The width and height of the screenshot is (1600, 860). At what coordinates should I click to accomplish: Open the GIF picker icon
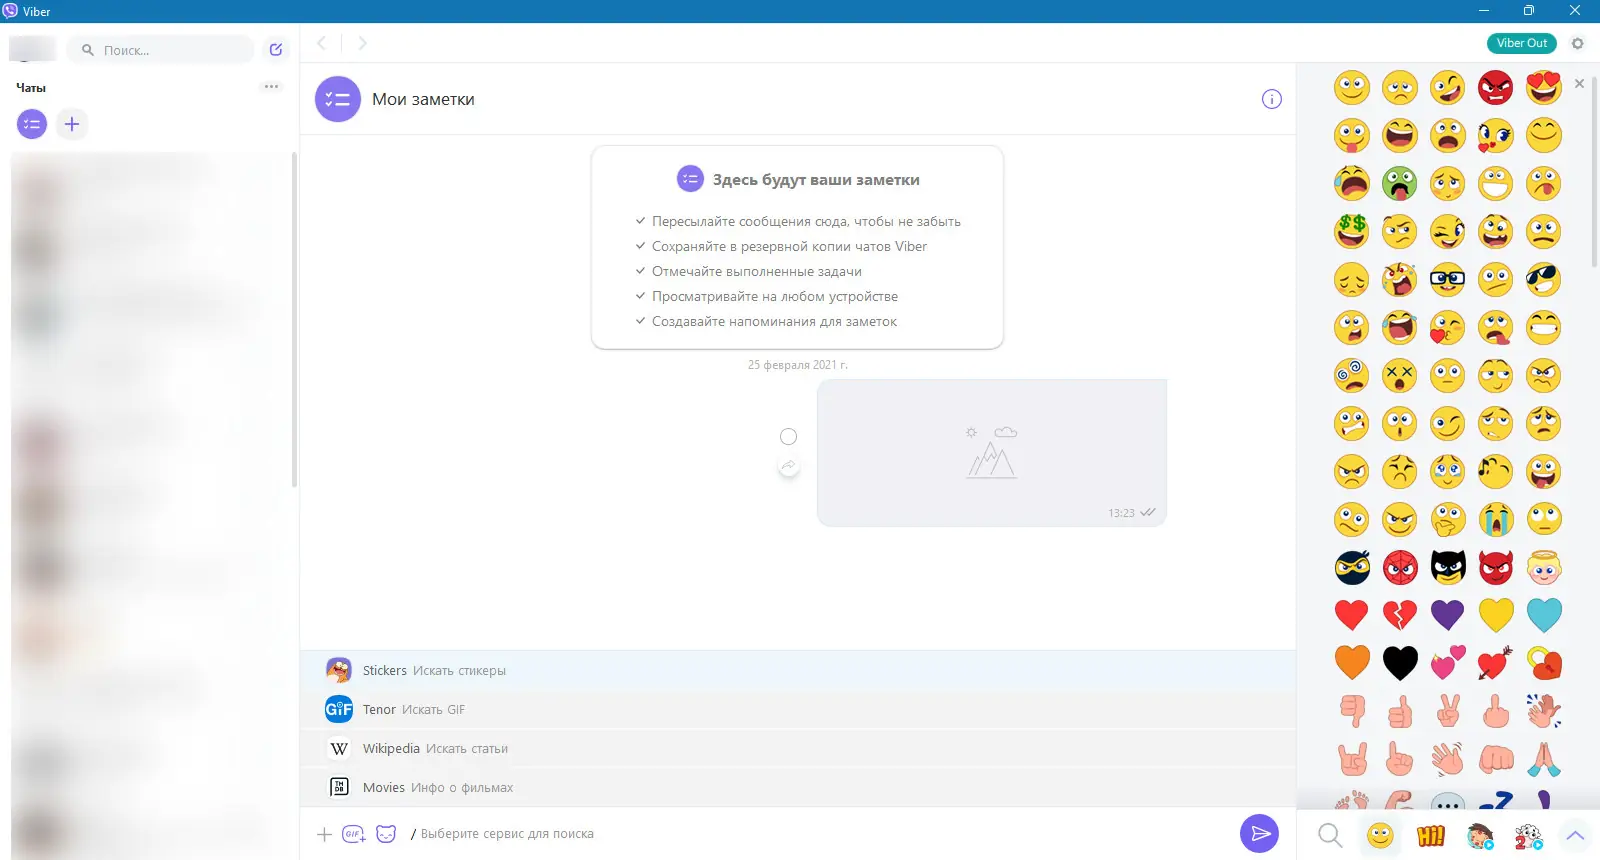354,834
